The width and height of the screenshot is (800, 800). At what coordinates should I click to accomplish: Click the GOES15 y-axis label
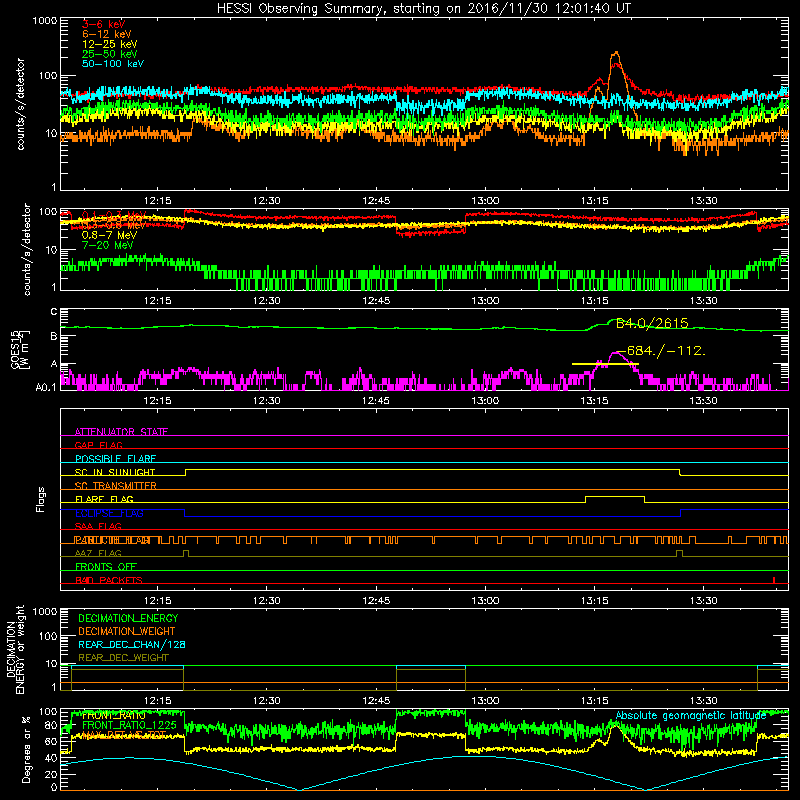click(x=19, y=350)
